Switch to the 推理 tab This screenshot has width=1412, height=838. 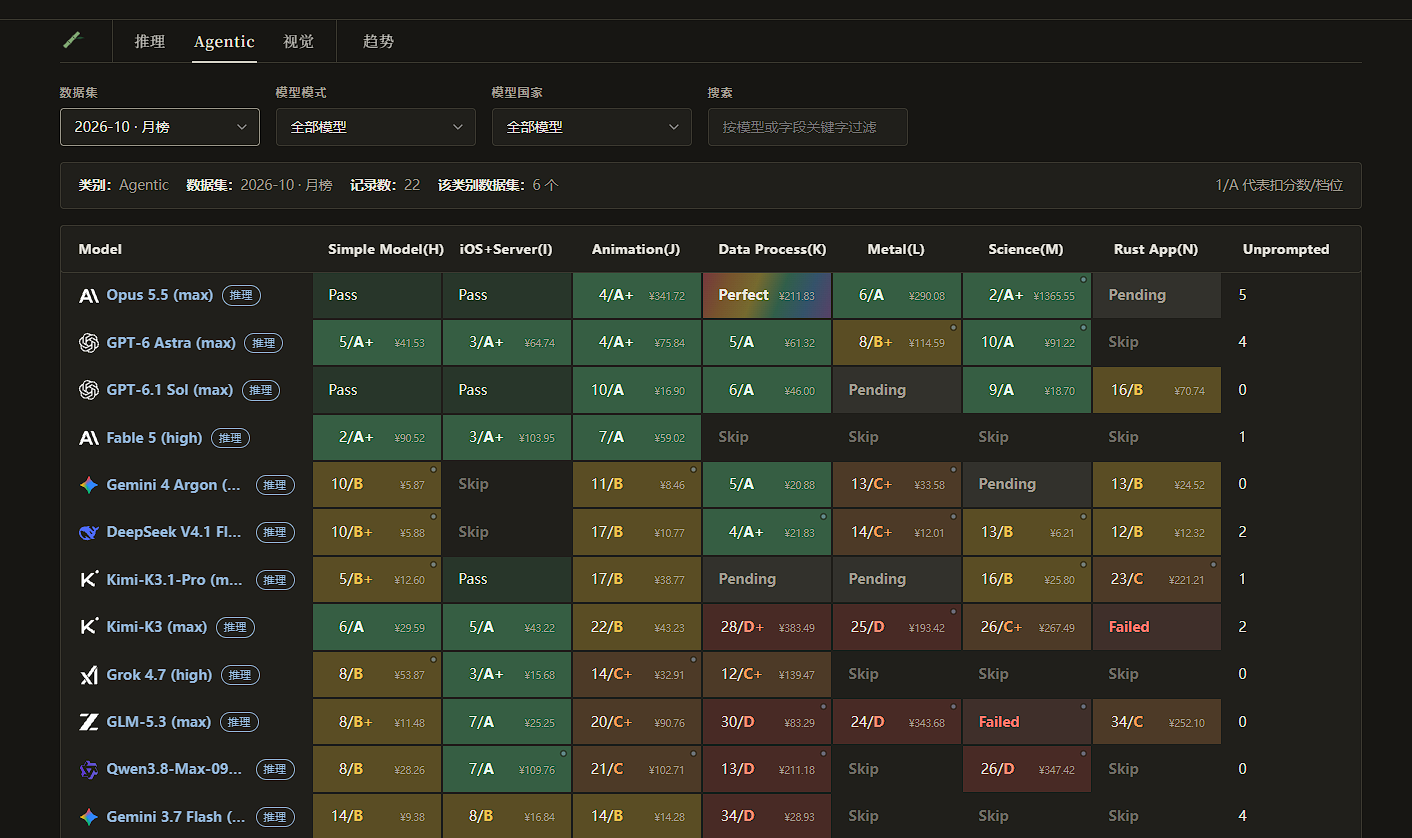[150, 41]
